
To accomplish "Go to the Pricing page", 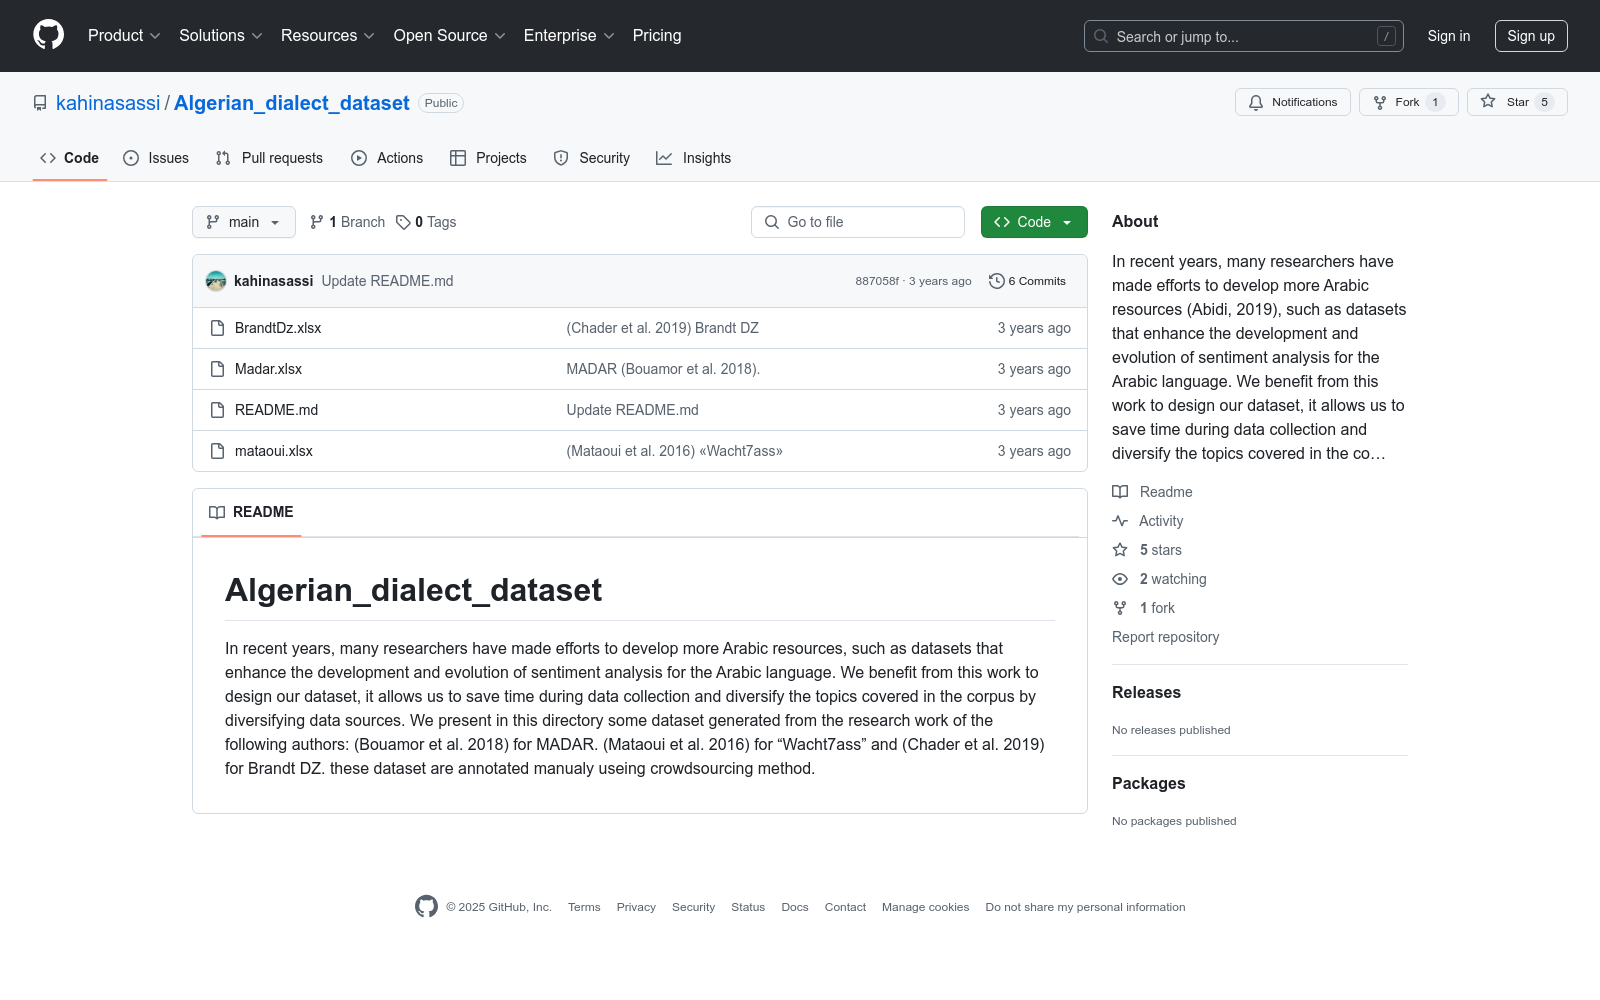I will pyautogui.click(x=657, y=36).
